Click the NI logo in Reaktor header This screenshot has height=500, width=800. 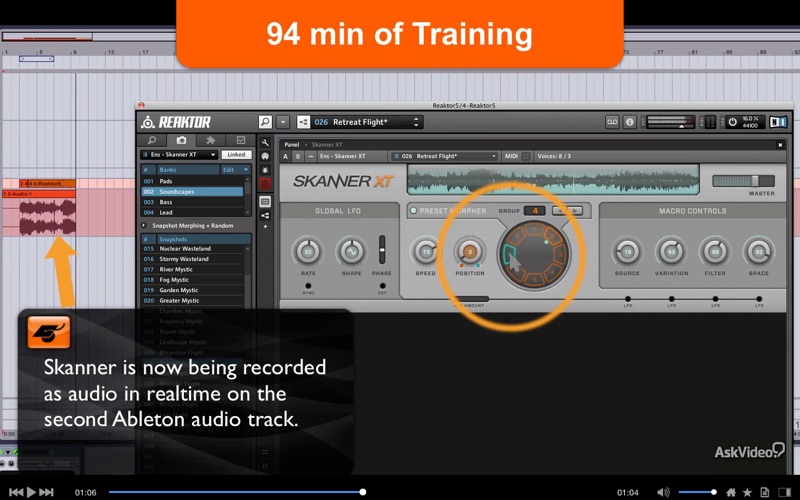[x=778, y=122]
